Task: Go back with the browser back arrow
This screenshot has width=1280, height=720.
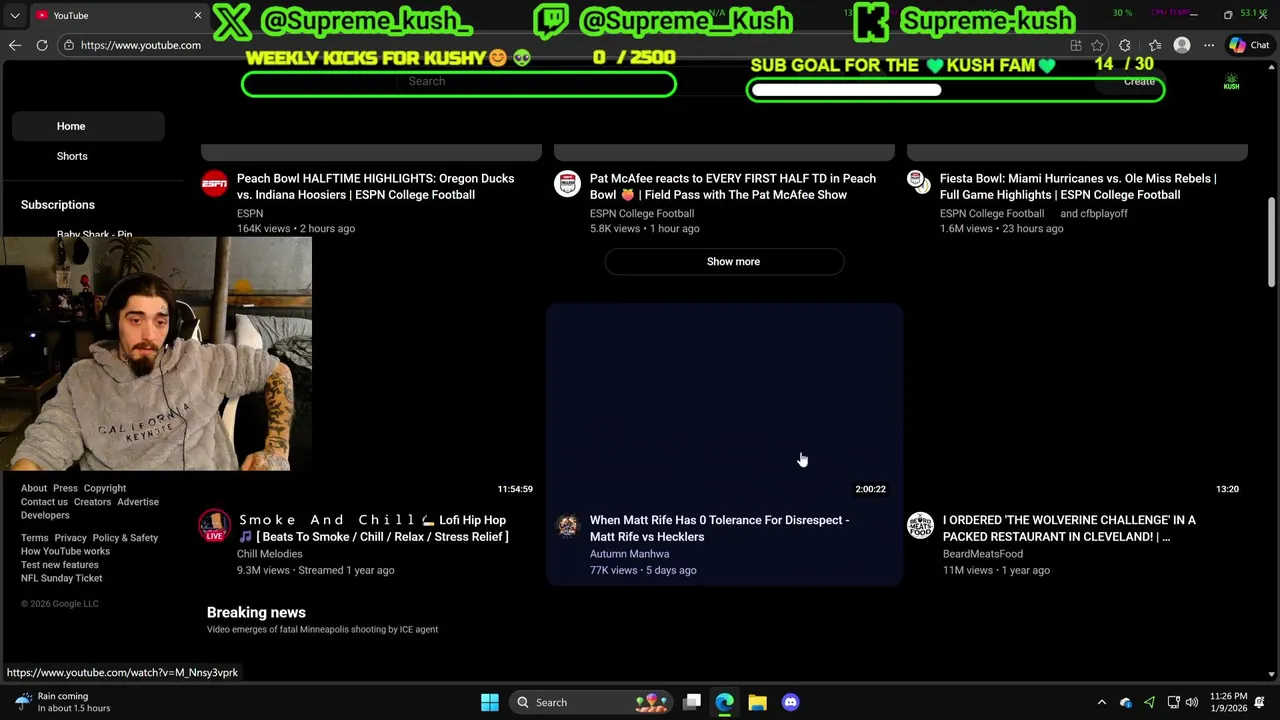Action: (15, 45)
